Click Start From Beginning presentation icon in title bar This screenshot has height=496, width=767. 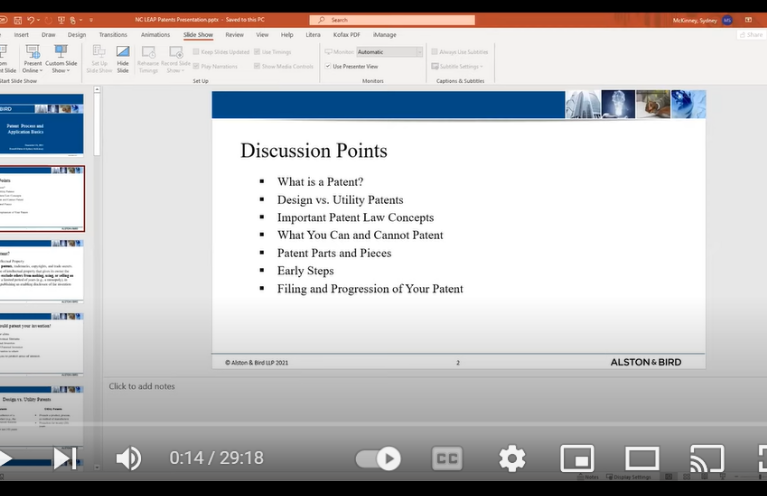tap(61, 20)
